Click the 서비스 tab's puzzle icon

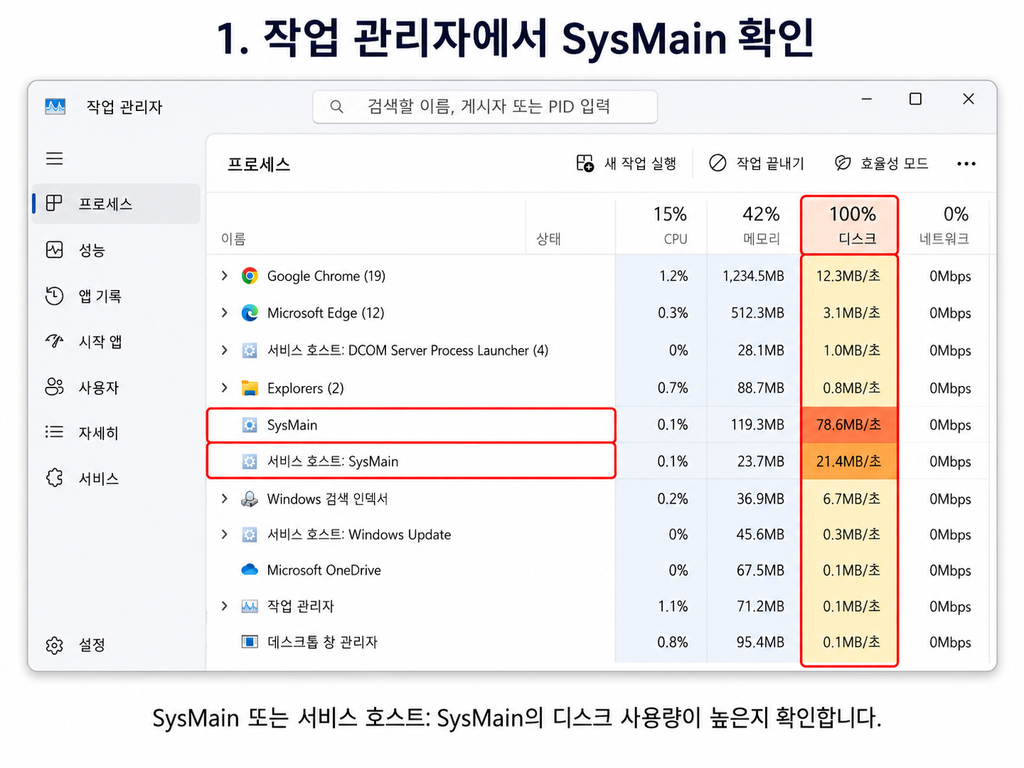[x=54, y=477]
